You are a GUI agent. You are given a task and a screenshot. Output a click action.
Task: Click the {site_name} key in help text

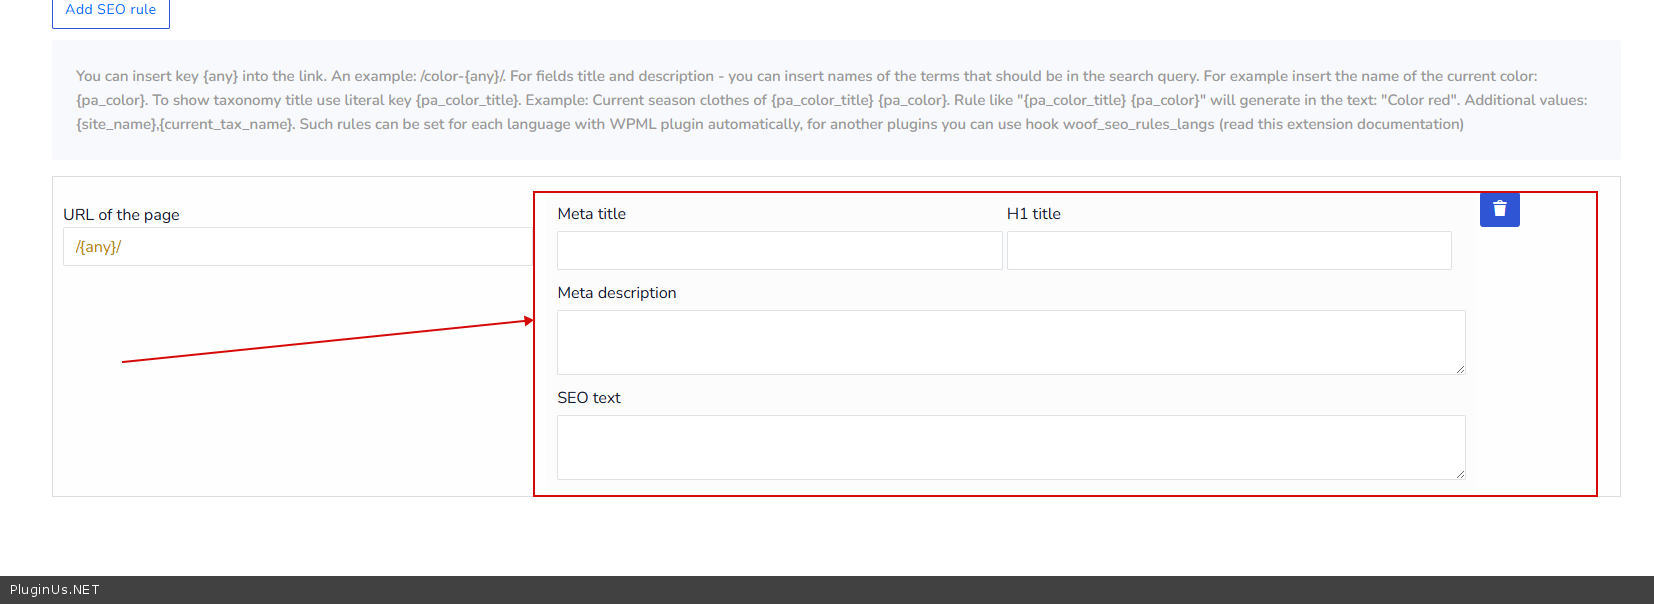pos(116,124)
